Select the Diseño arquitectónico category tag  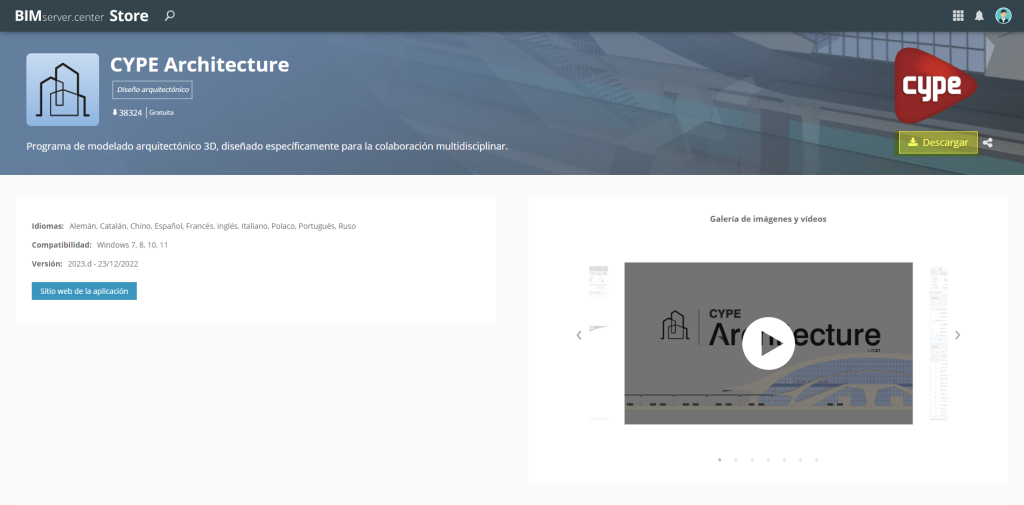point(151,90)
